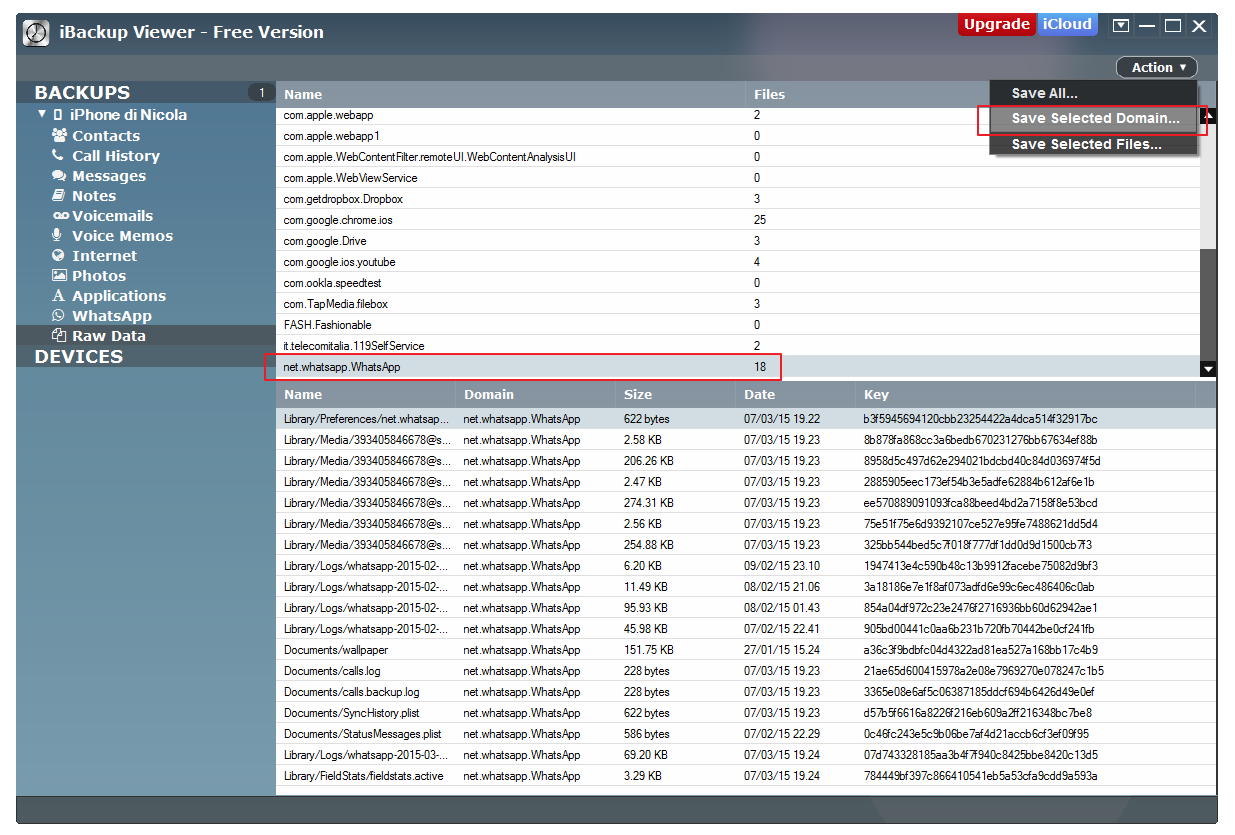Open Call History in the sidebar
Screen dimensions: 1235x835
pyautogui.click(x=116, y=155)
